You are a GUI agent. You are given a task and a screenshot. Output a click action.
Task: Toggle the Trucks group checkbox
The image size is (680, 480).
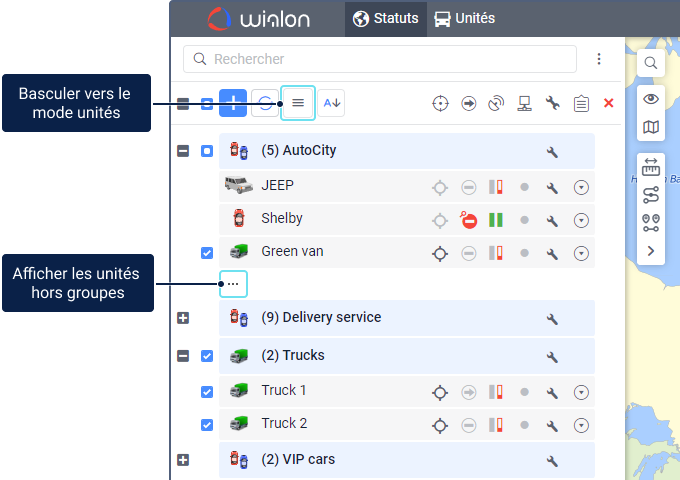[x=207, y=356]
